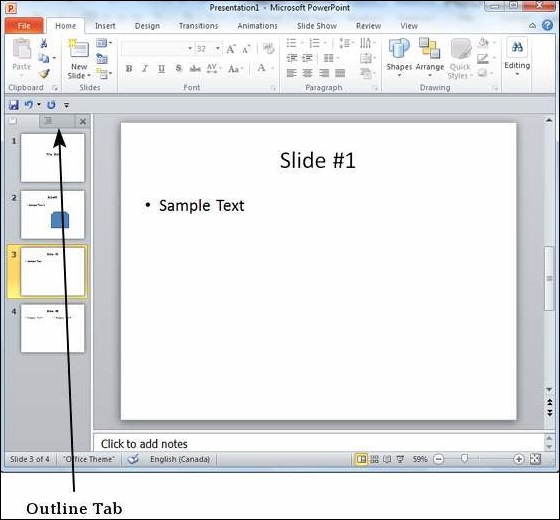Open the Animations tab
560x520 pixels.
click(257, 26)
